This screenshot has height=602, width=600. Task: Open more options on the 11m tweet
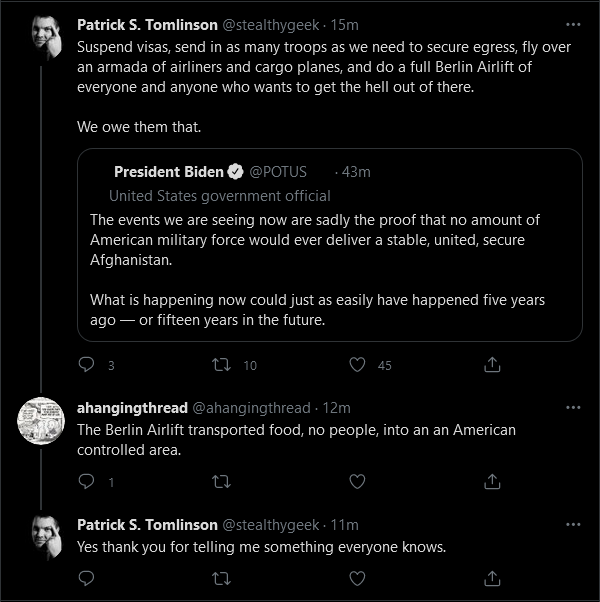[573, 524]
